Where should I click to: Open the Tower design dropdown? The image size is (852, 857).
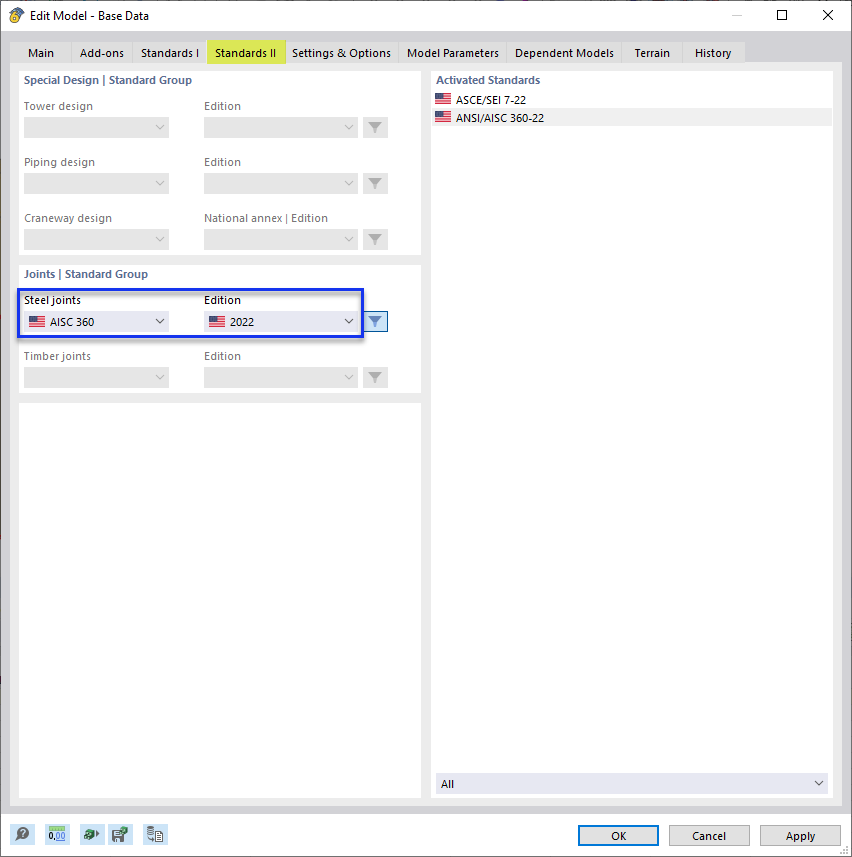coord(96,127)
